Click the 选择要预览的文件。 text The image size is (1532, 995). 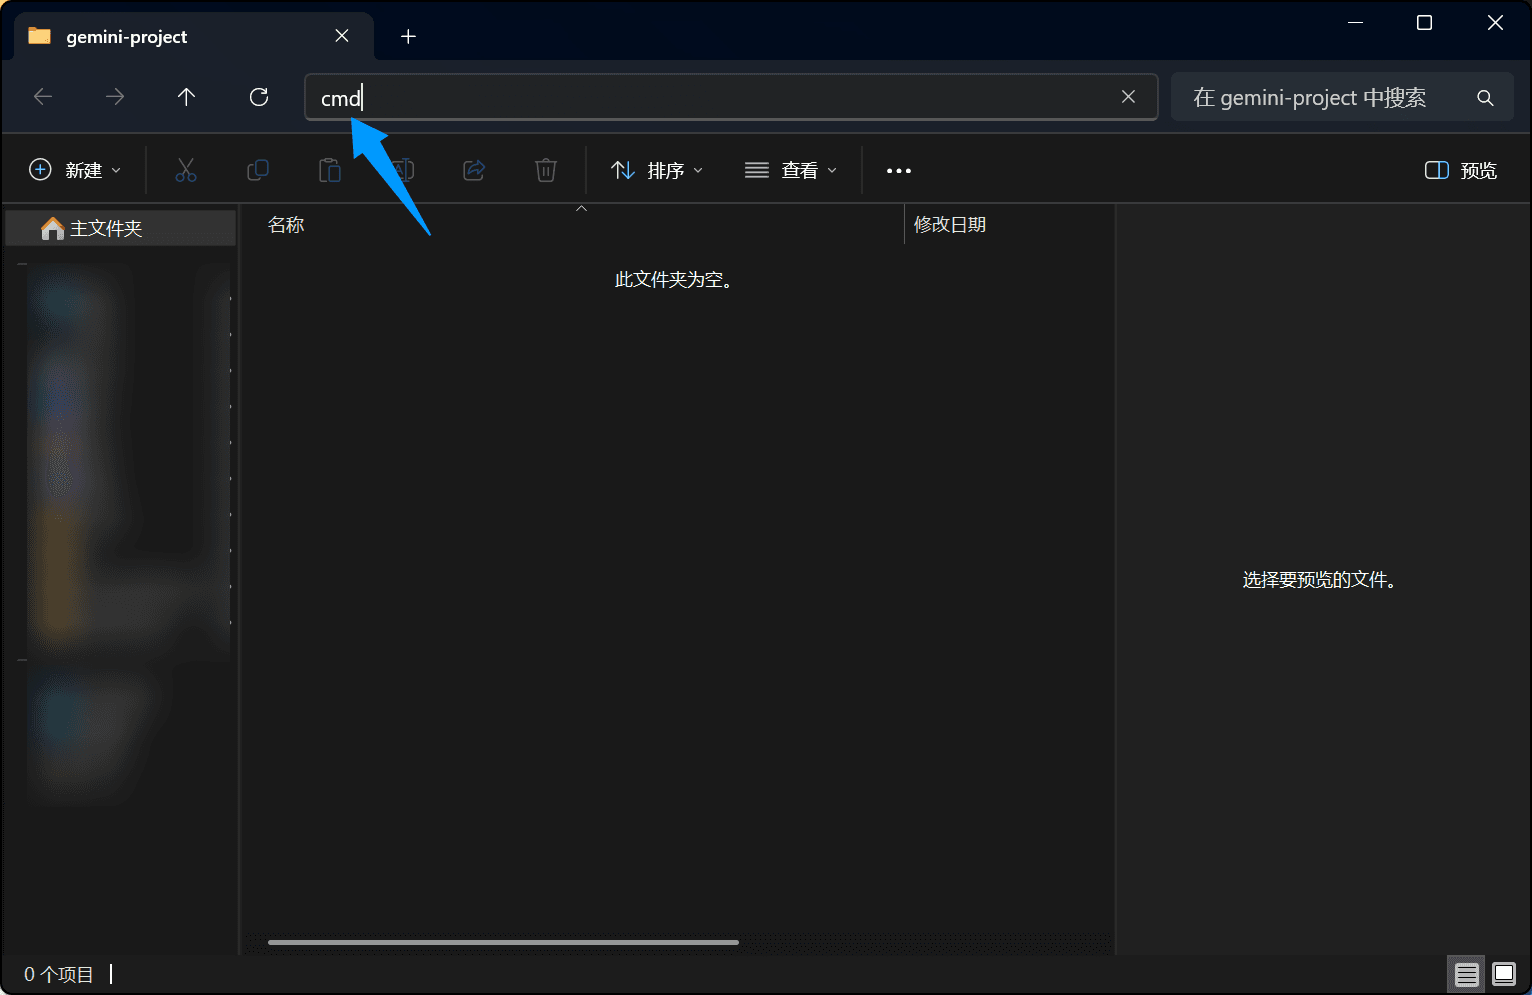coord(1319,580)
